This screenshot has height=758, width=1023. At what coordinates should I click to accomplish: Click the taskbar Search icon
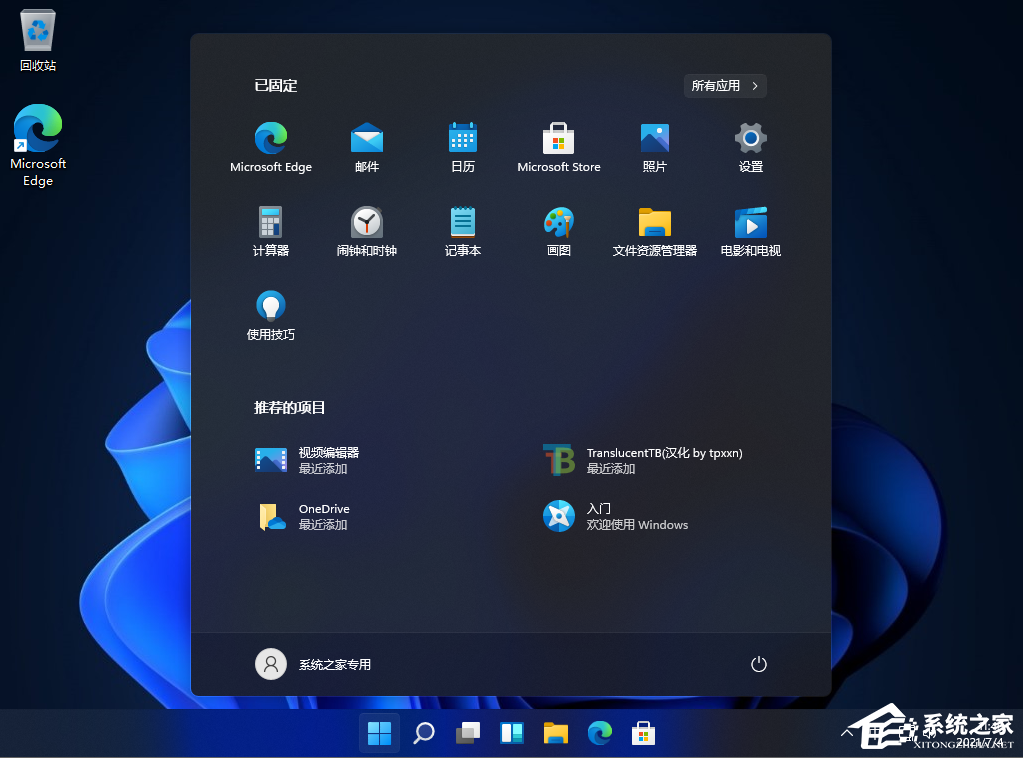[x=423, y=732]
